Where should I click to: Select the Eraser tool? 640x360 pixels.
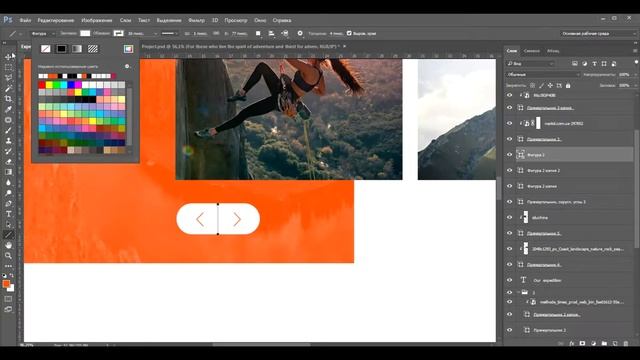click(8, 162)
